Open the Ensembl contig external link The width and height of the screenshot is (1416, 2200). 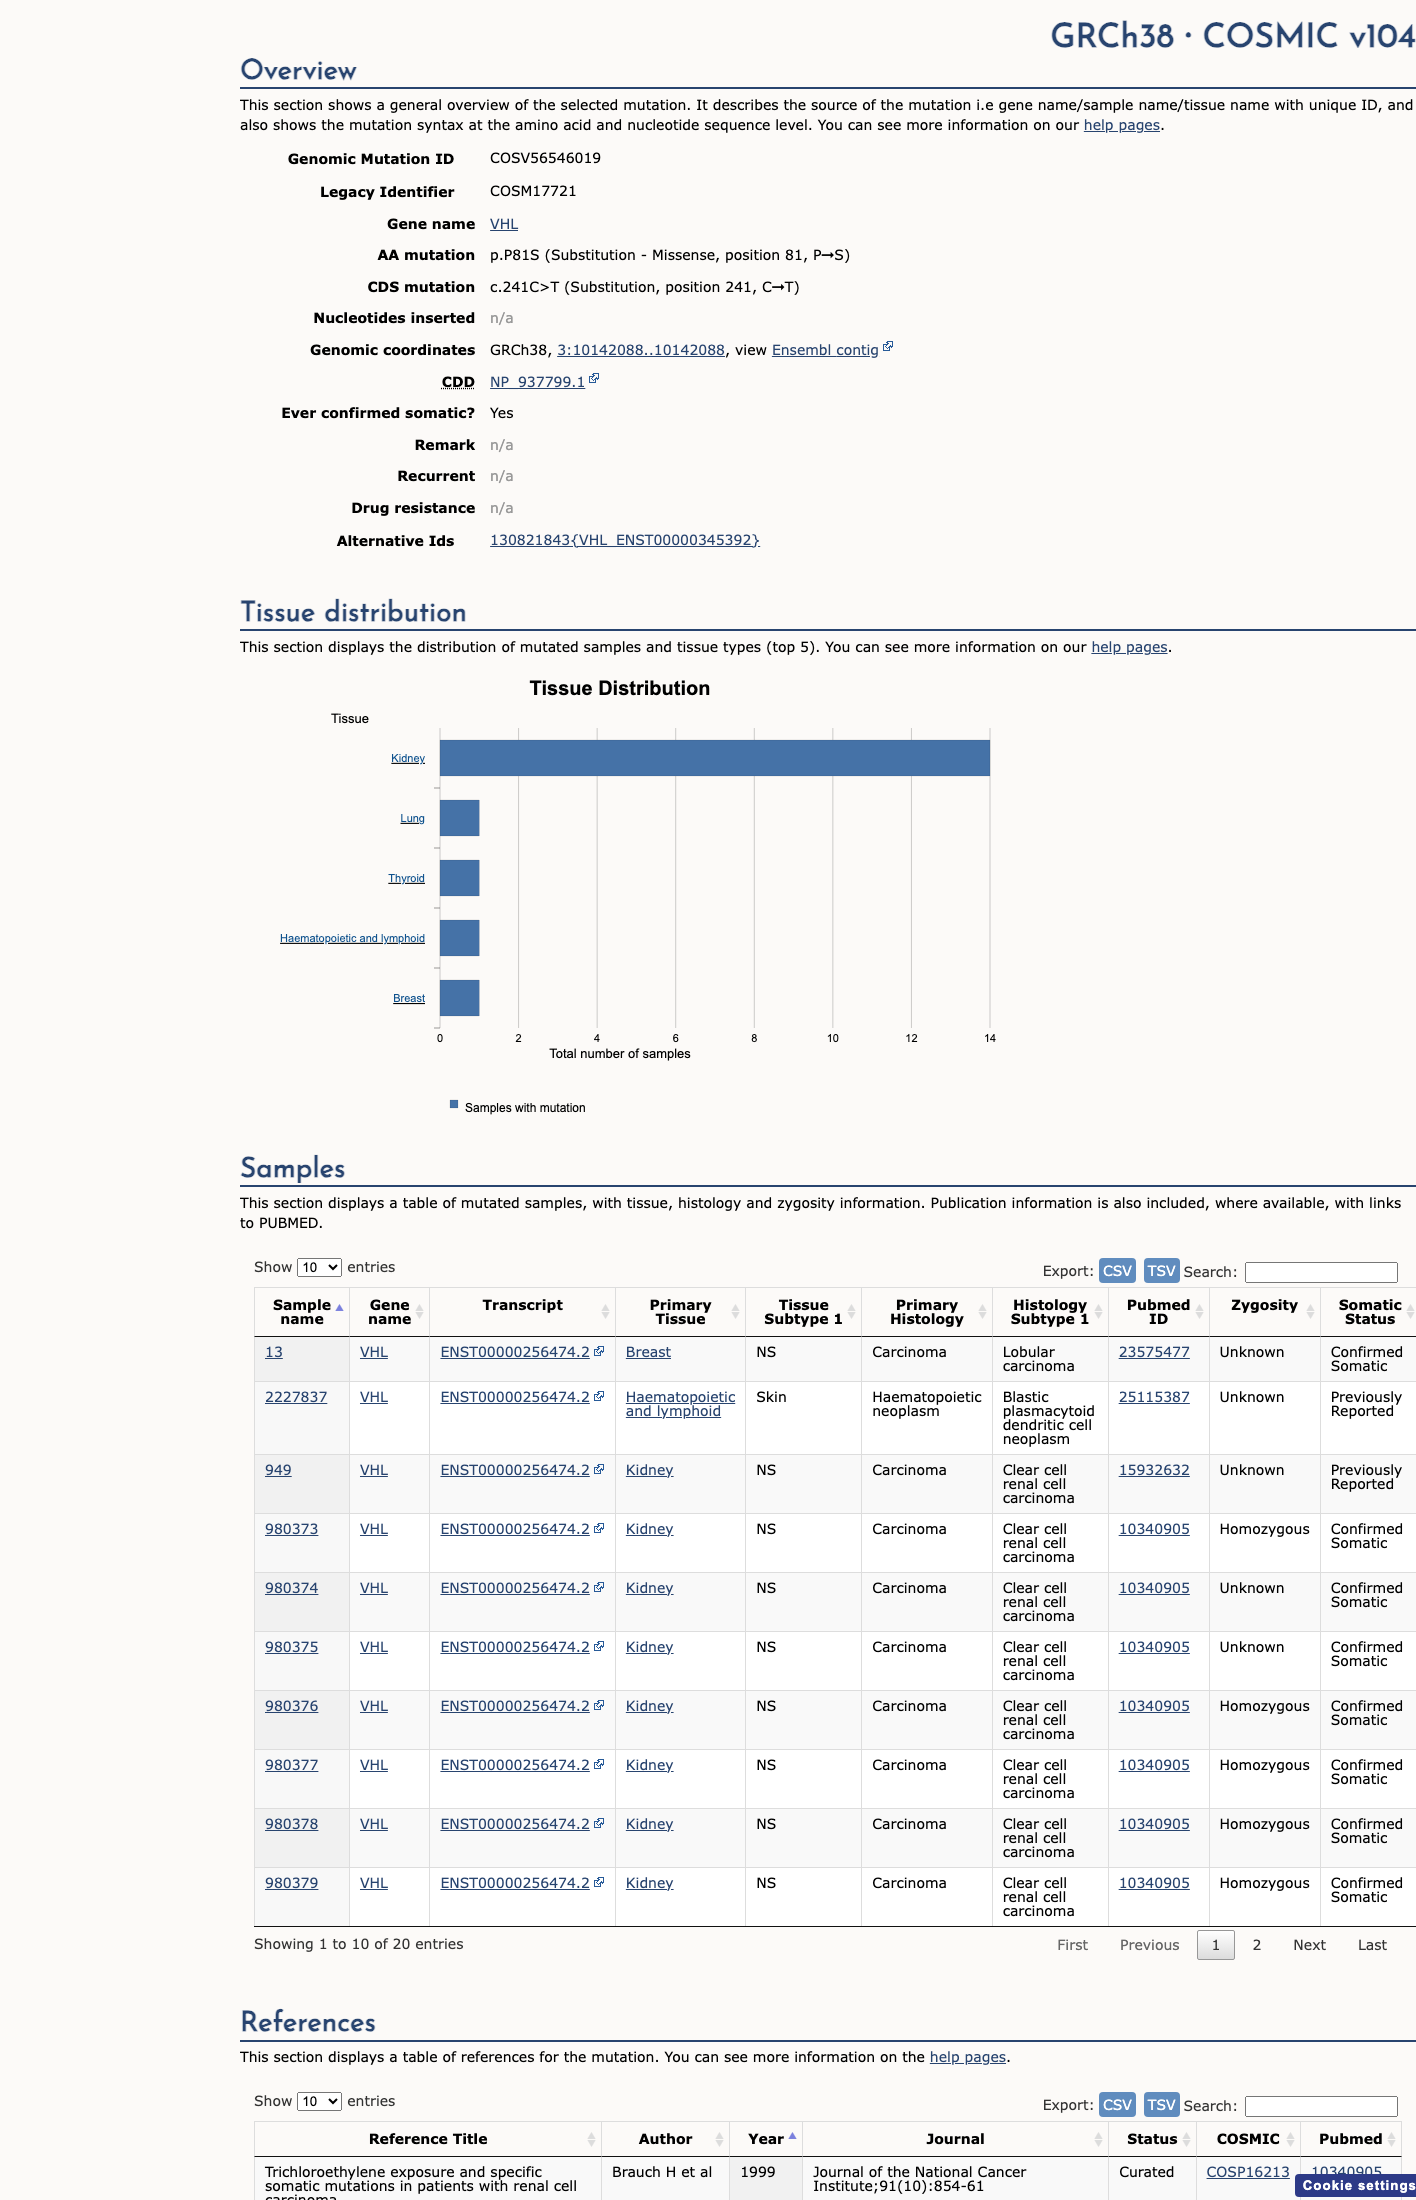(825, 350)
